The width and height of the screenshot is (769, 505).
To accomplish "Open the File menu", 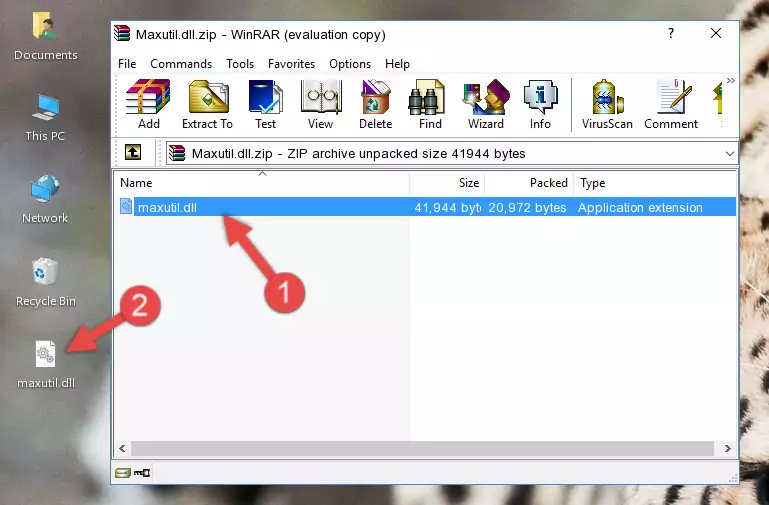I will (127, 64).
